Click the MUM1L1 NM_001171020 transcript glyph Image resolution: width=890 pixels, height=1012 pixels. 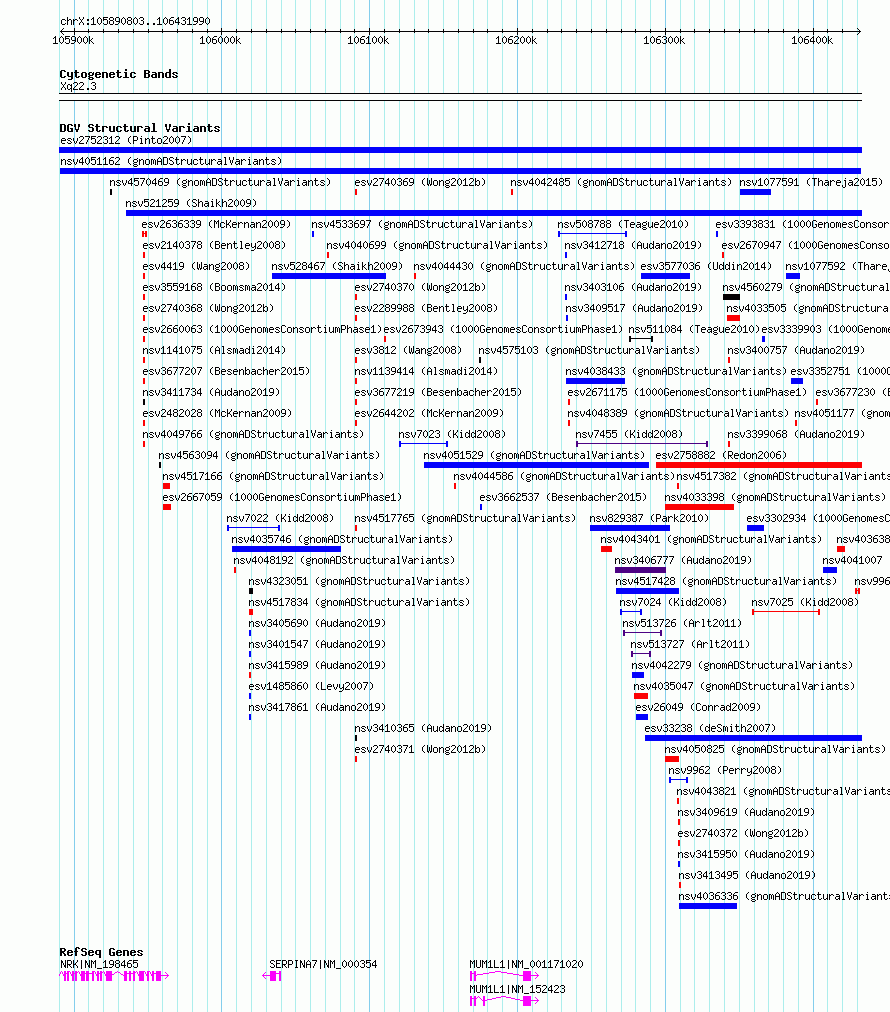pyautogui.click(x=504, y=976)
